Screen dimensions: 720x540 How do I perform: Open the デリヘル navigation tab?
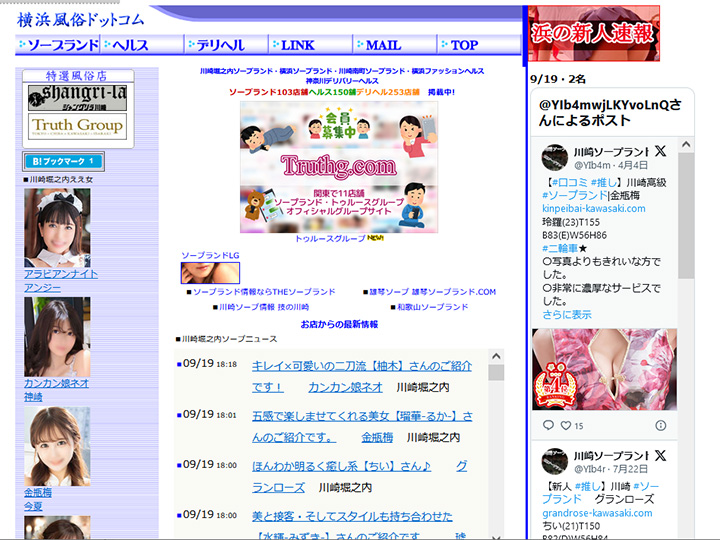pos(226,45)
